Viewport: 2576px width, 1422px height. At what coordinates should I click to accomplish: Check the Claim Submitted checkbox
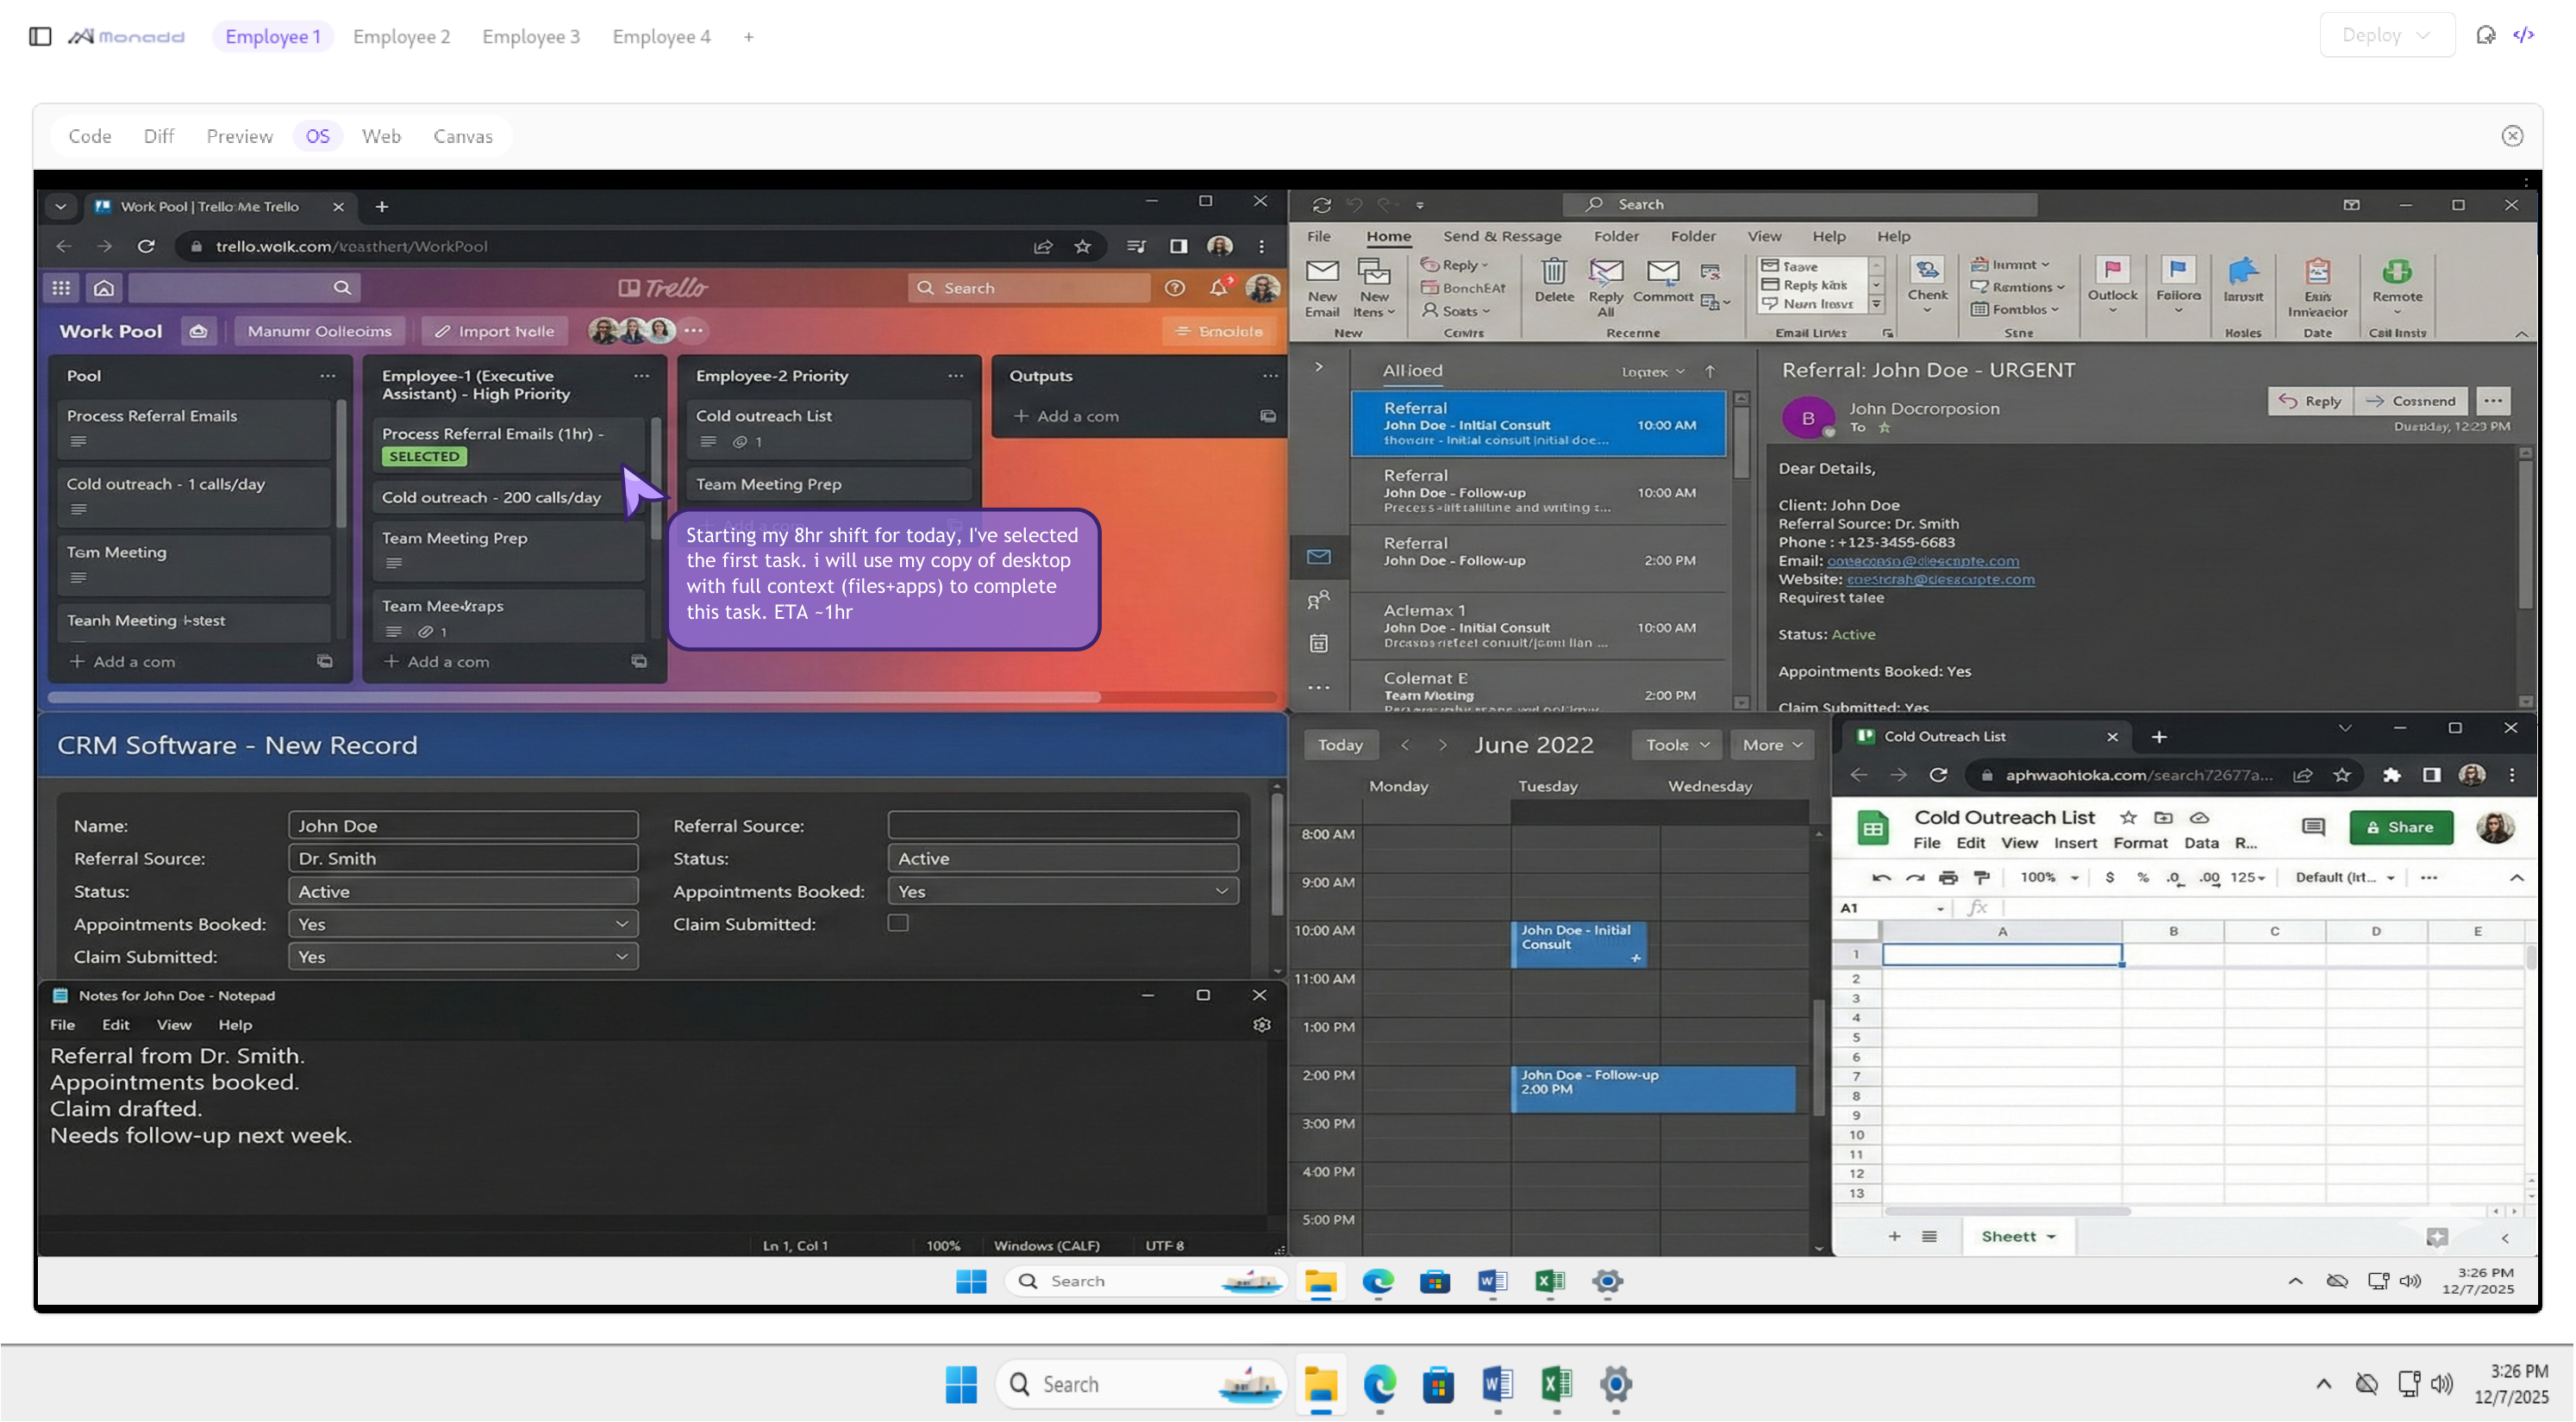898,923
